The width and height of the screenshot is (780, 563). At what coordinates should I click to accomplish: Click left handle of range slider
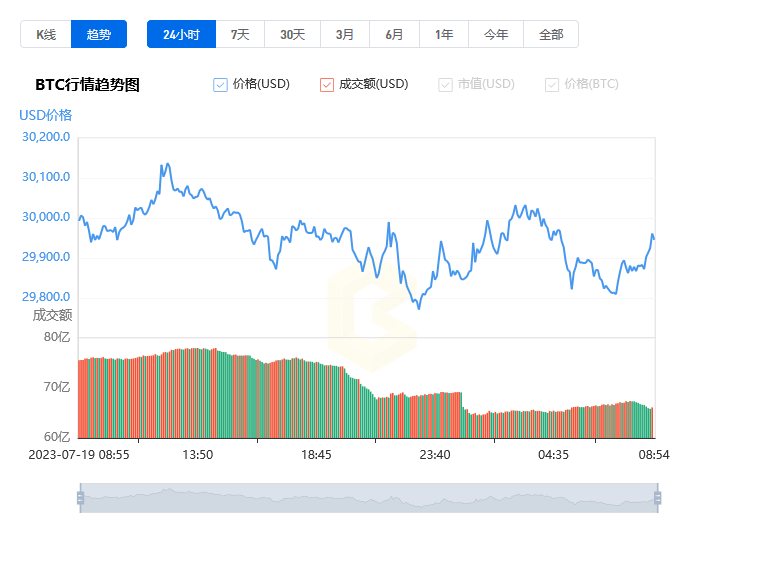coord(80,498)
